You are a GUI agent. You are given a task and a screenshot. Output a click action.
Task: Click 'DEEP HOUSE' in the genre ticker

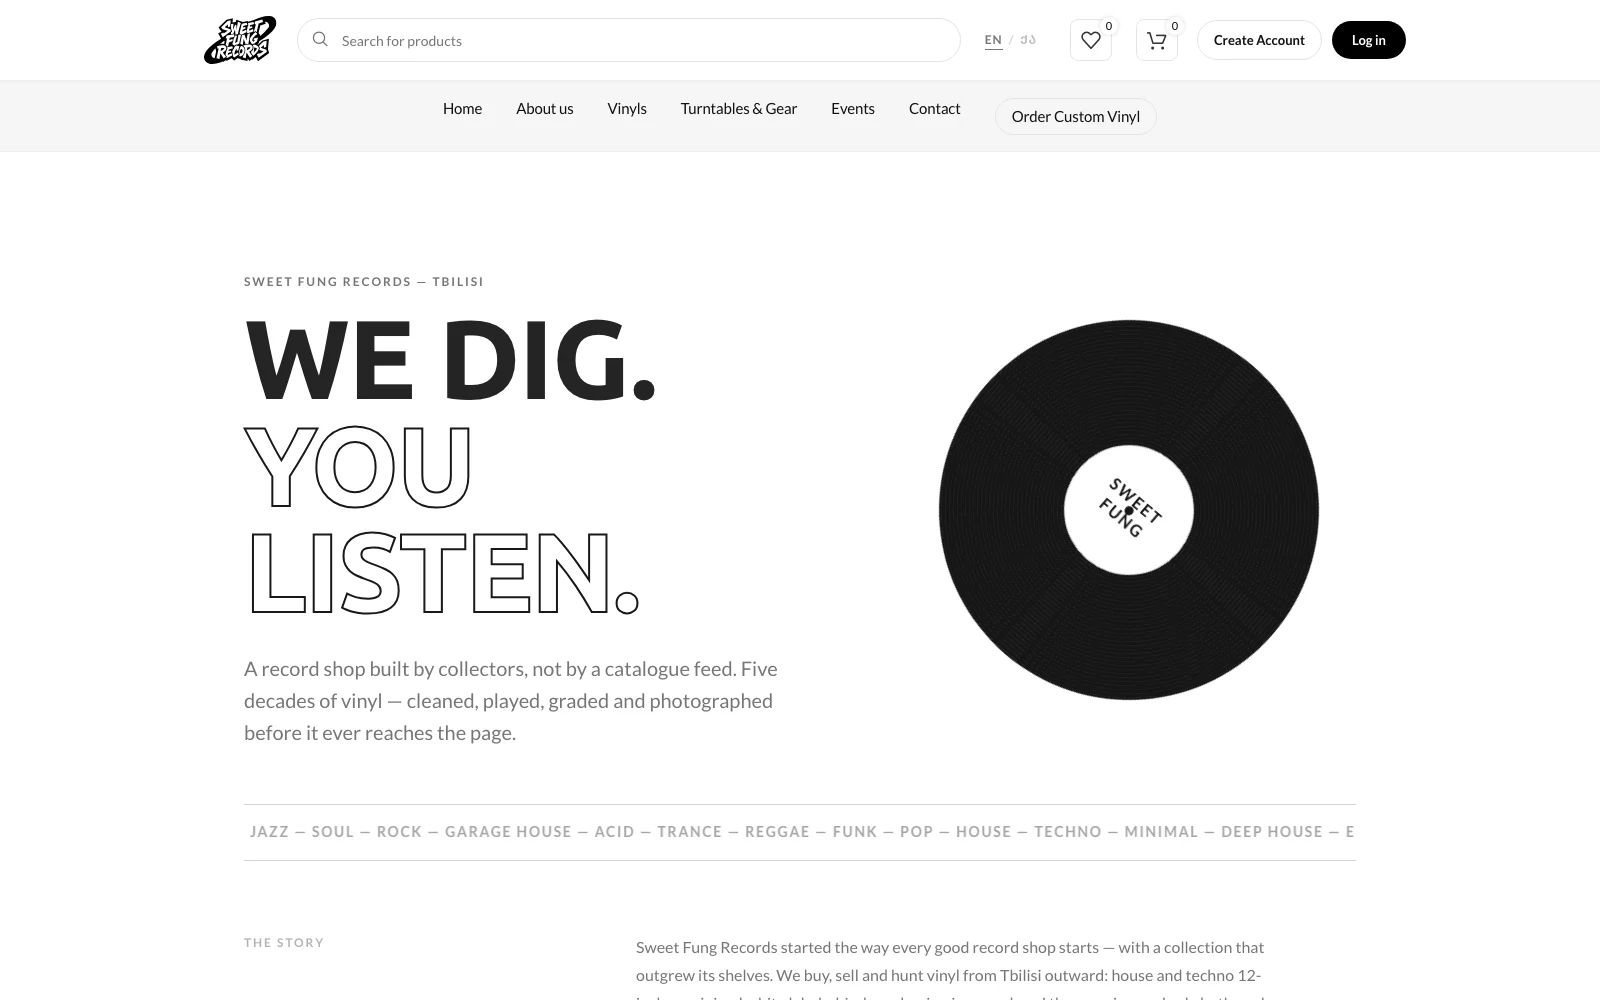click(x=1272, y=831)
